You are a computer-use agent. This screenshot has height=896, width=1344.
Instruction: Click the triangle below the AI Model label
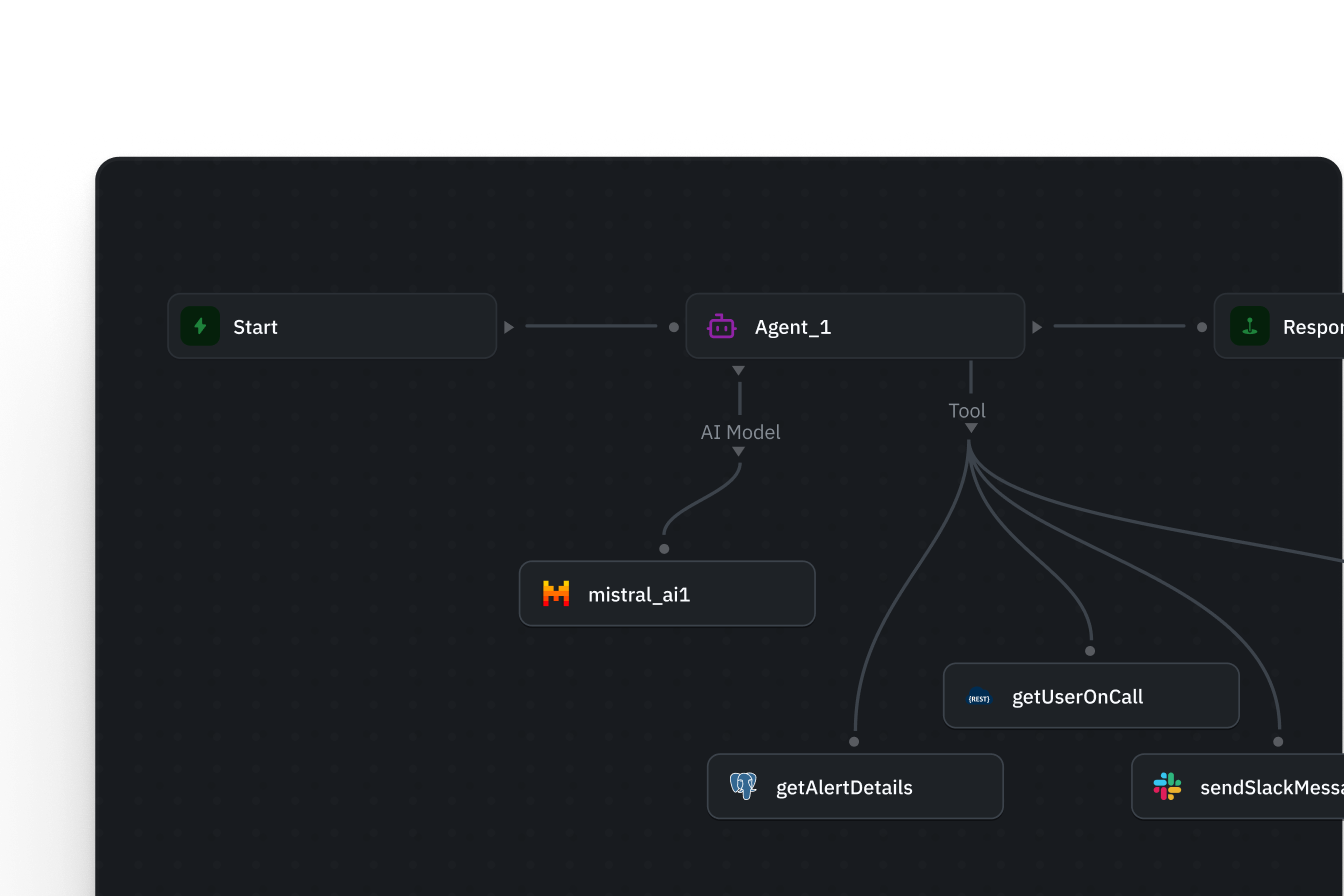click(x=738, y=452)
